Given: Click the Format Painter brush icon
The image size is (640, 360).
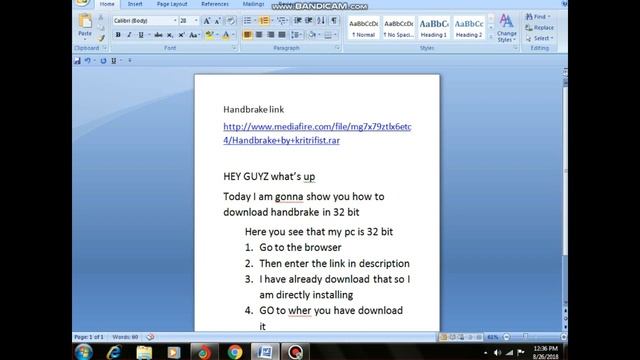Looking at the screenshot, I should click(x=101, y=38).
